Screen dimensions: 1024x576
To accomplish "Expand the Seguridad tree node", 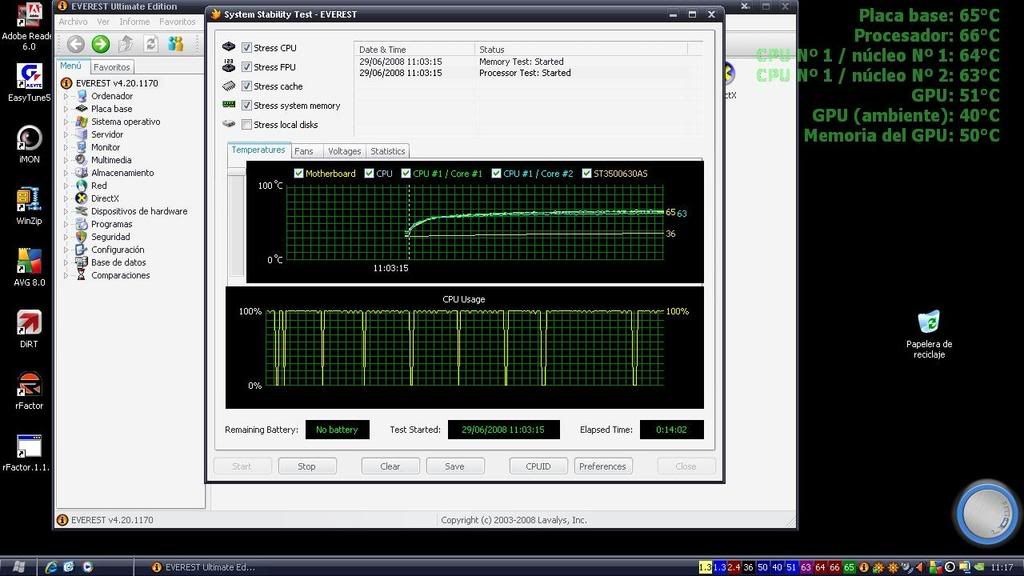I will [x=66, y=237].
